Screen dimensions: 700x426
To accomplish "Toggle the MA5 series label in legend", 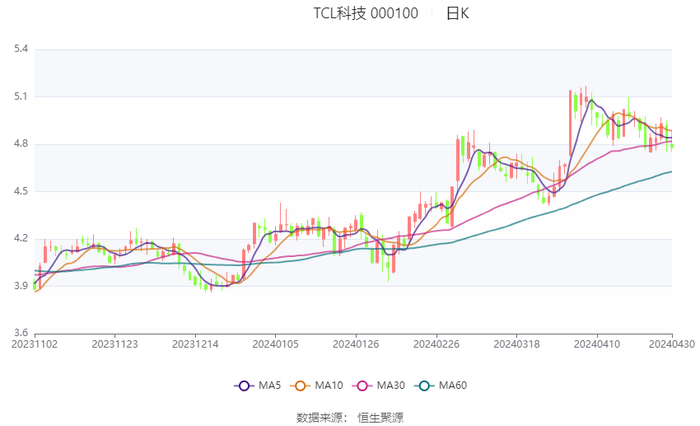I will pos(267,386).
